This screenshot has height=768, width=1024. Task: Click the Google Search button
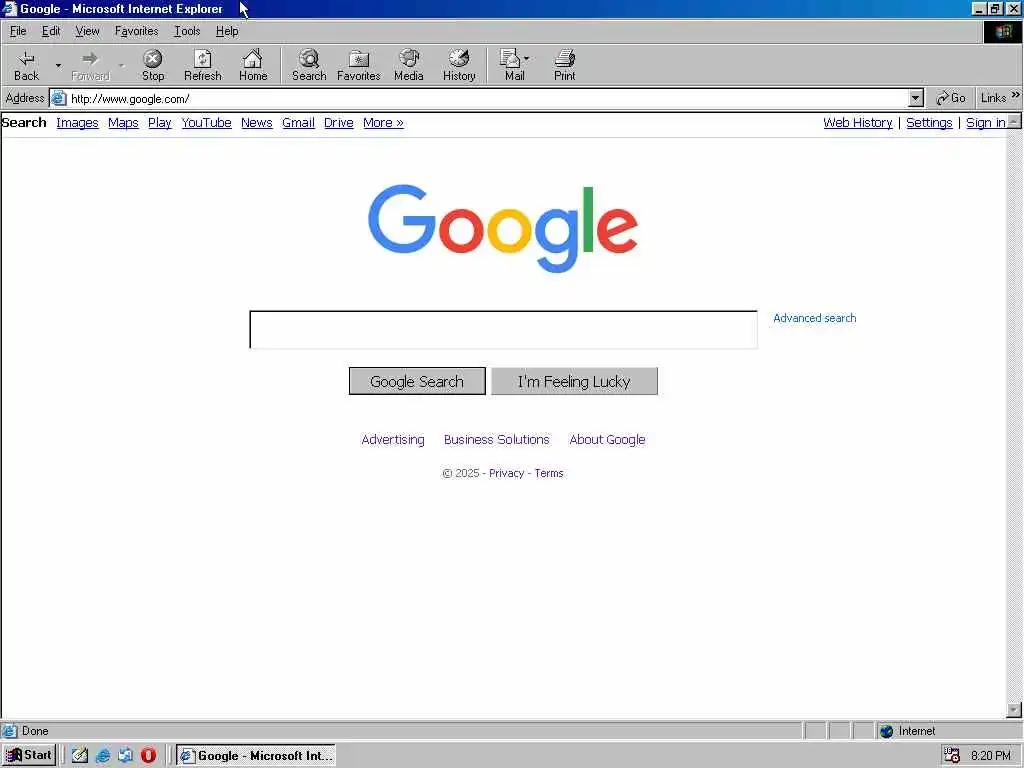point(417,381)
